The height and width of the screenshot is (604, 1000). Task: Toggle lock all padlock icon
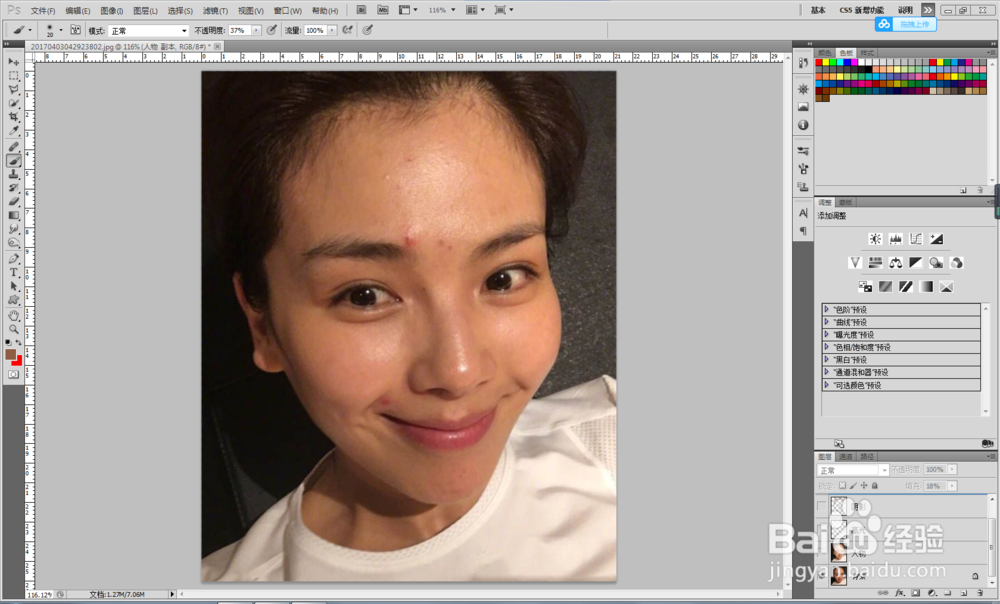point(875,486)
